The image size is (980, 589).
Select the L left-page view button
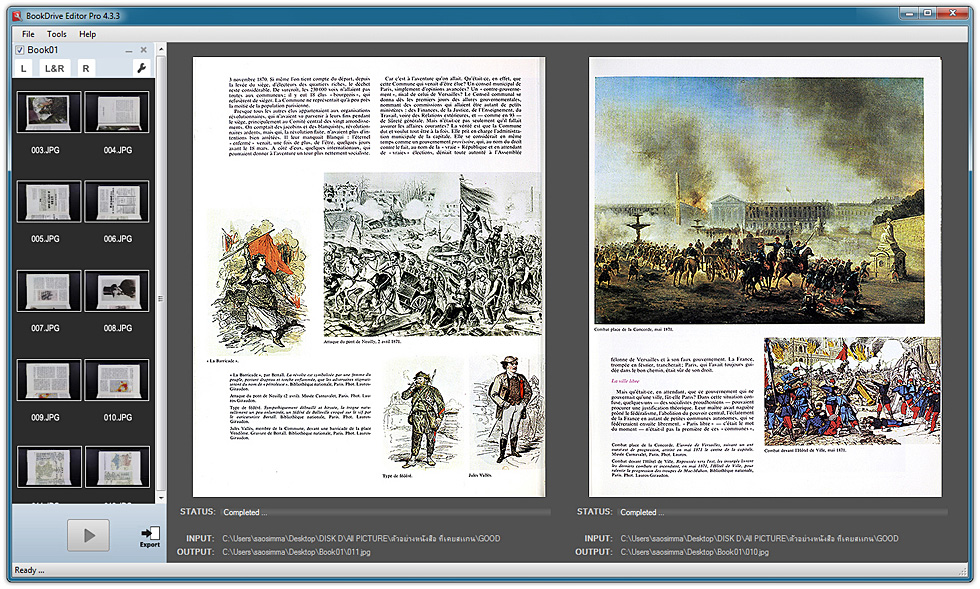pyautogui.click(x=24, y=68)
